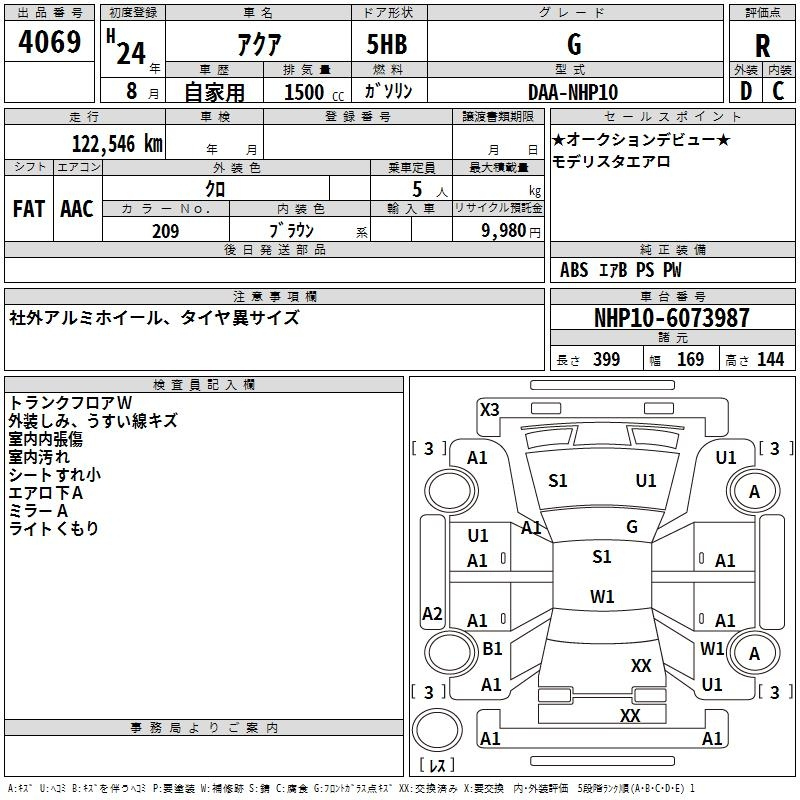Image resolution: width=800 pixels, height=800 pixels.
Task: Click the lot number 4069
Action: coord(49,41)
